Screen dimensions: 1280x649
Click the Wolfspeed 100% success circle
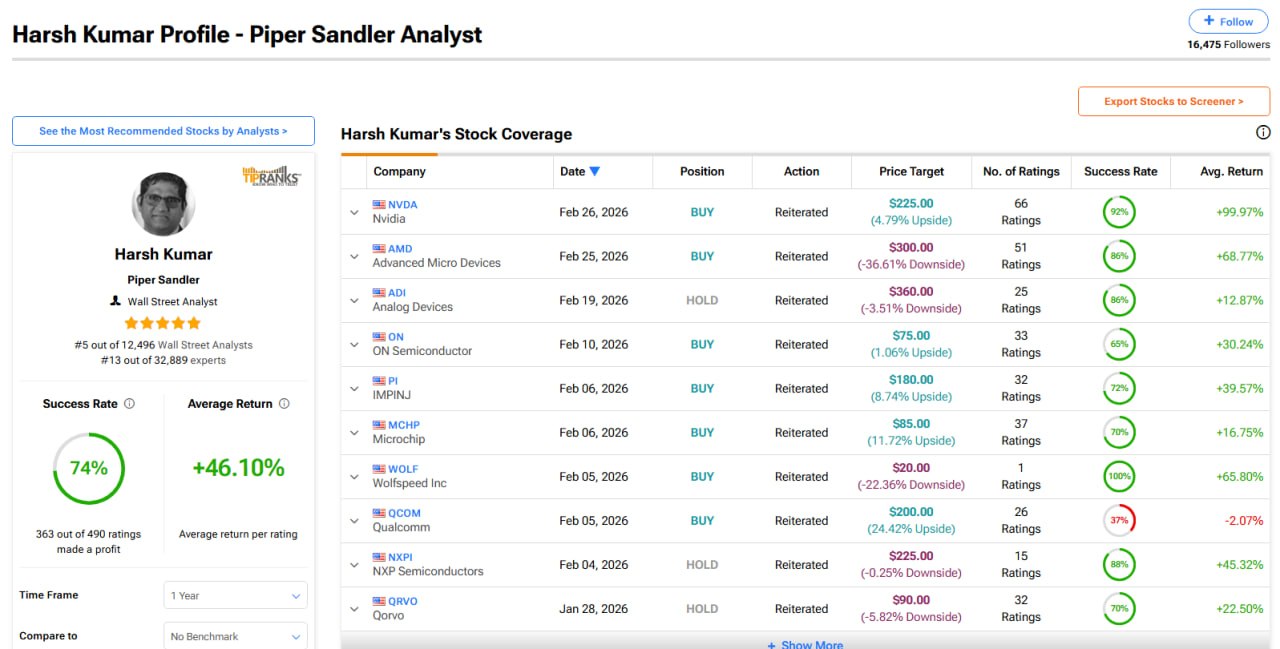click(1119, 476)
